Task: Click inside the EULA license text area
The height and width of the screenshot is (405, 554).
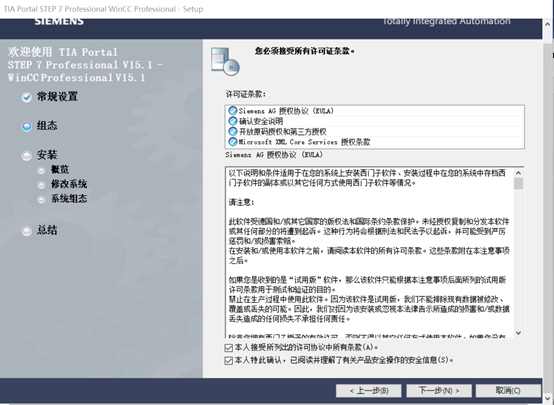Action: click(370, 252)
